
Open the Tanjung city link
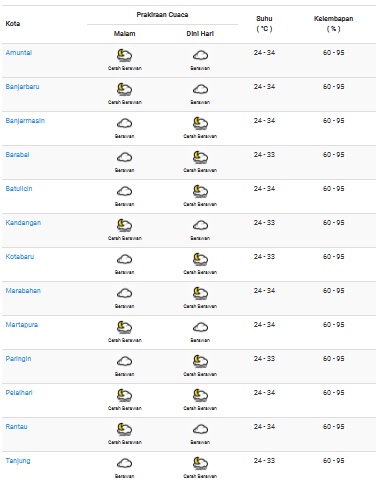click(18, 461)
